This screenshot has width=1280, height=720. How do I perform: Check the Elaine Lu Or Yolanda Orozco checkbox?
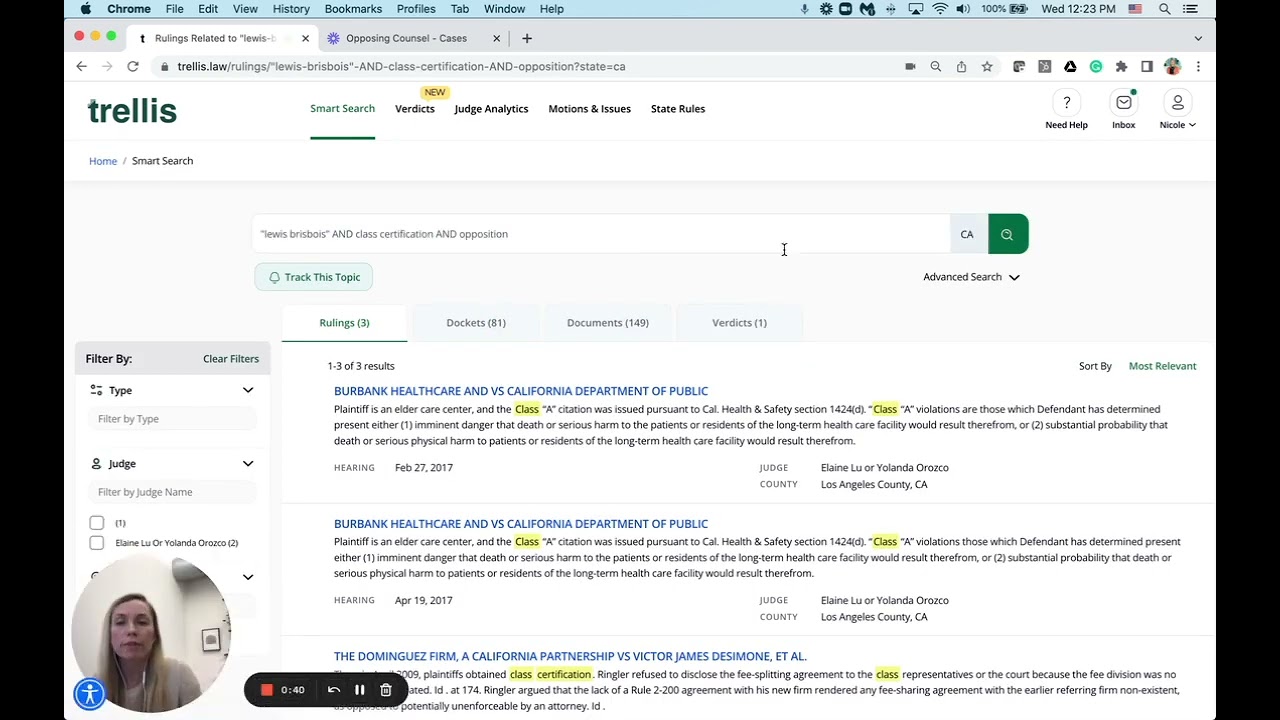click(97, 543)
